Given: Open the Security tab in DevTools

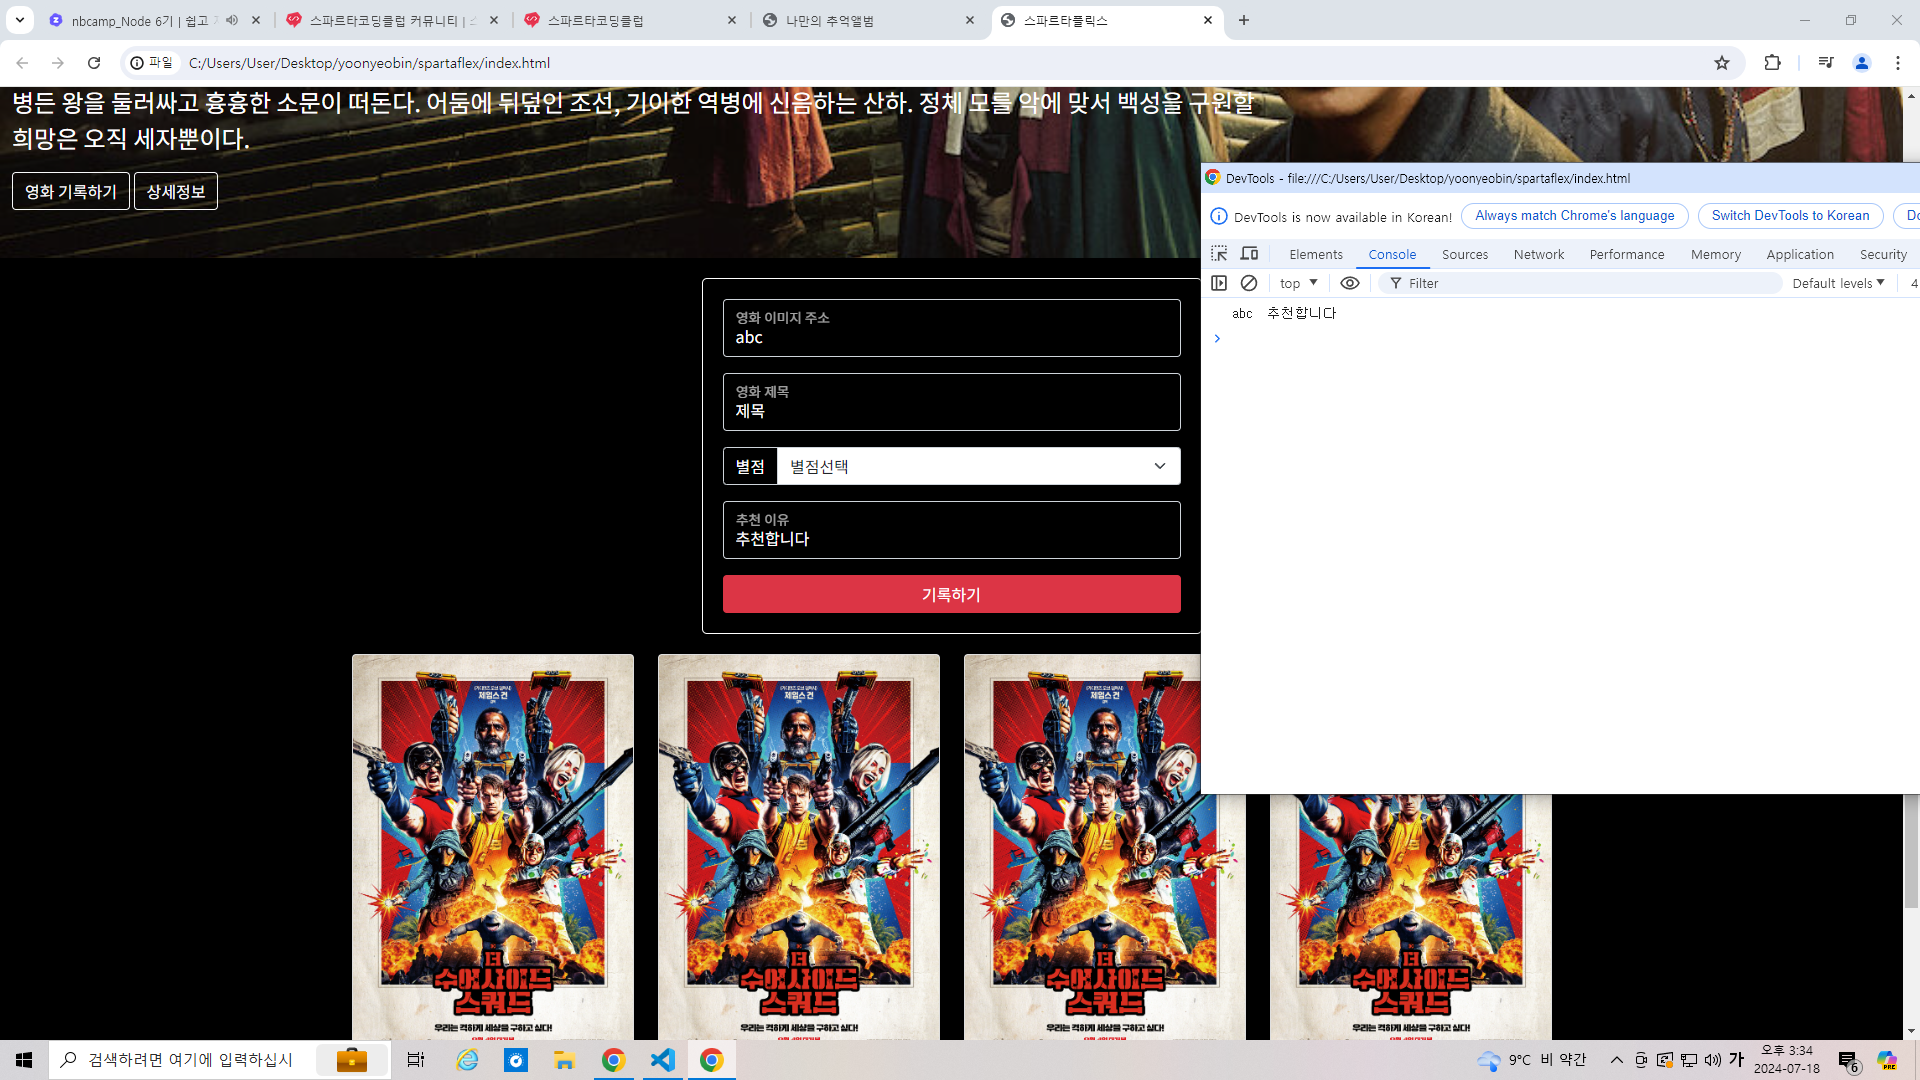Looking at the screenshot, I should [x=1883, y=254].
